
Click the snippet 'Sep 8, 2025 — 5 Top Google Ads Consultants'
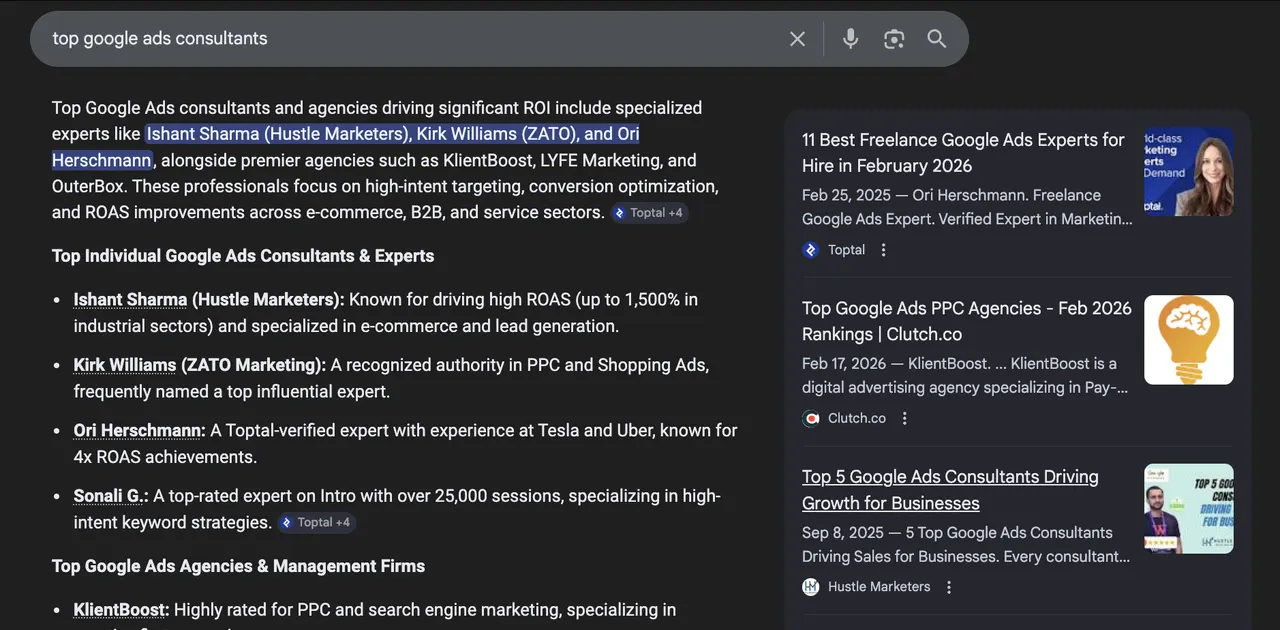tap(957, 532)
